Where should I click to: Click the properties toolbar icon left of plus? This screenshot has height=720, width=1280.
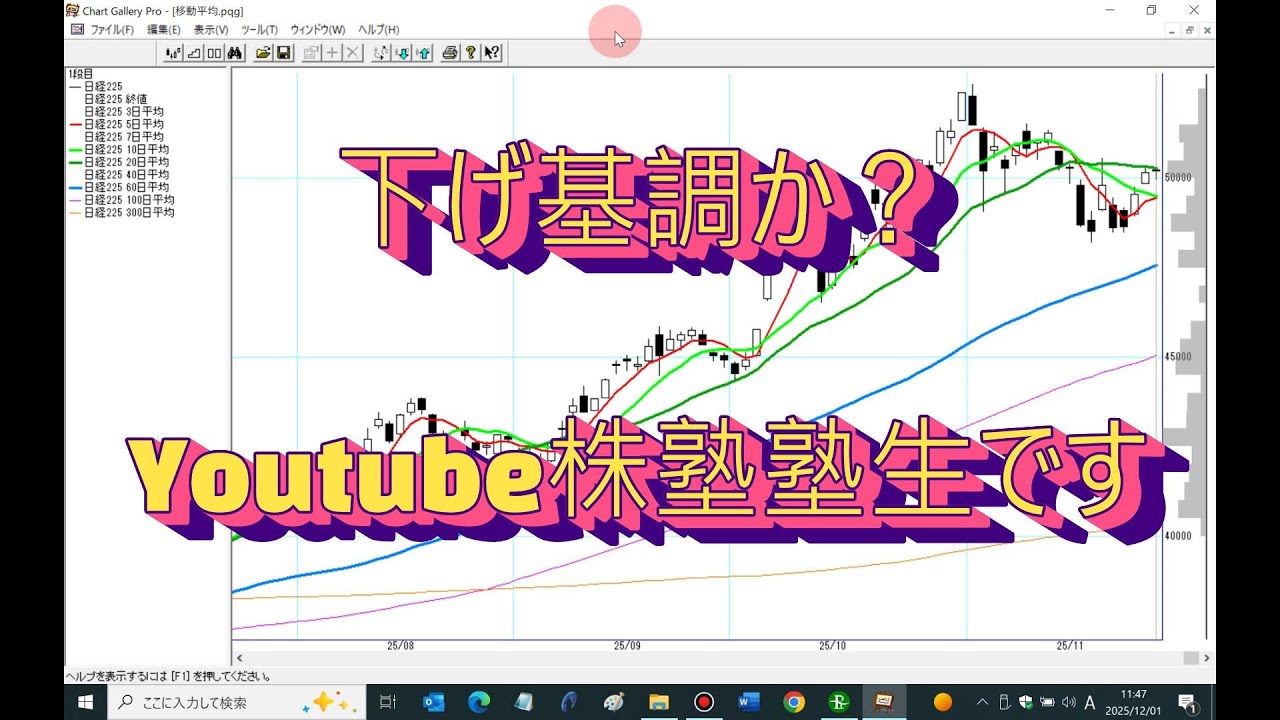click(311, 53)
